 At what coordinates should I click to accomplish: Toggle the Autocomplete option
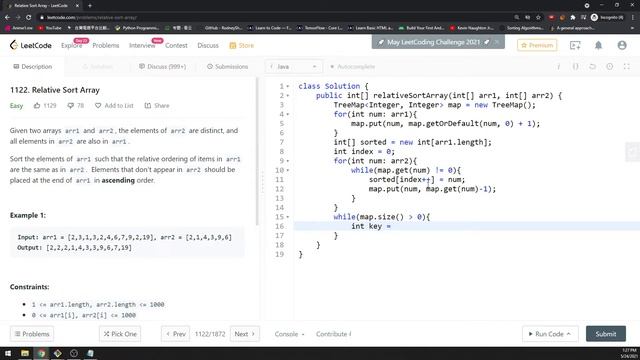(x=353, y=67)
